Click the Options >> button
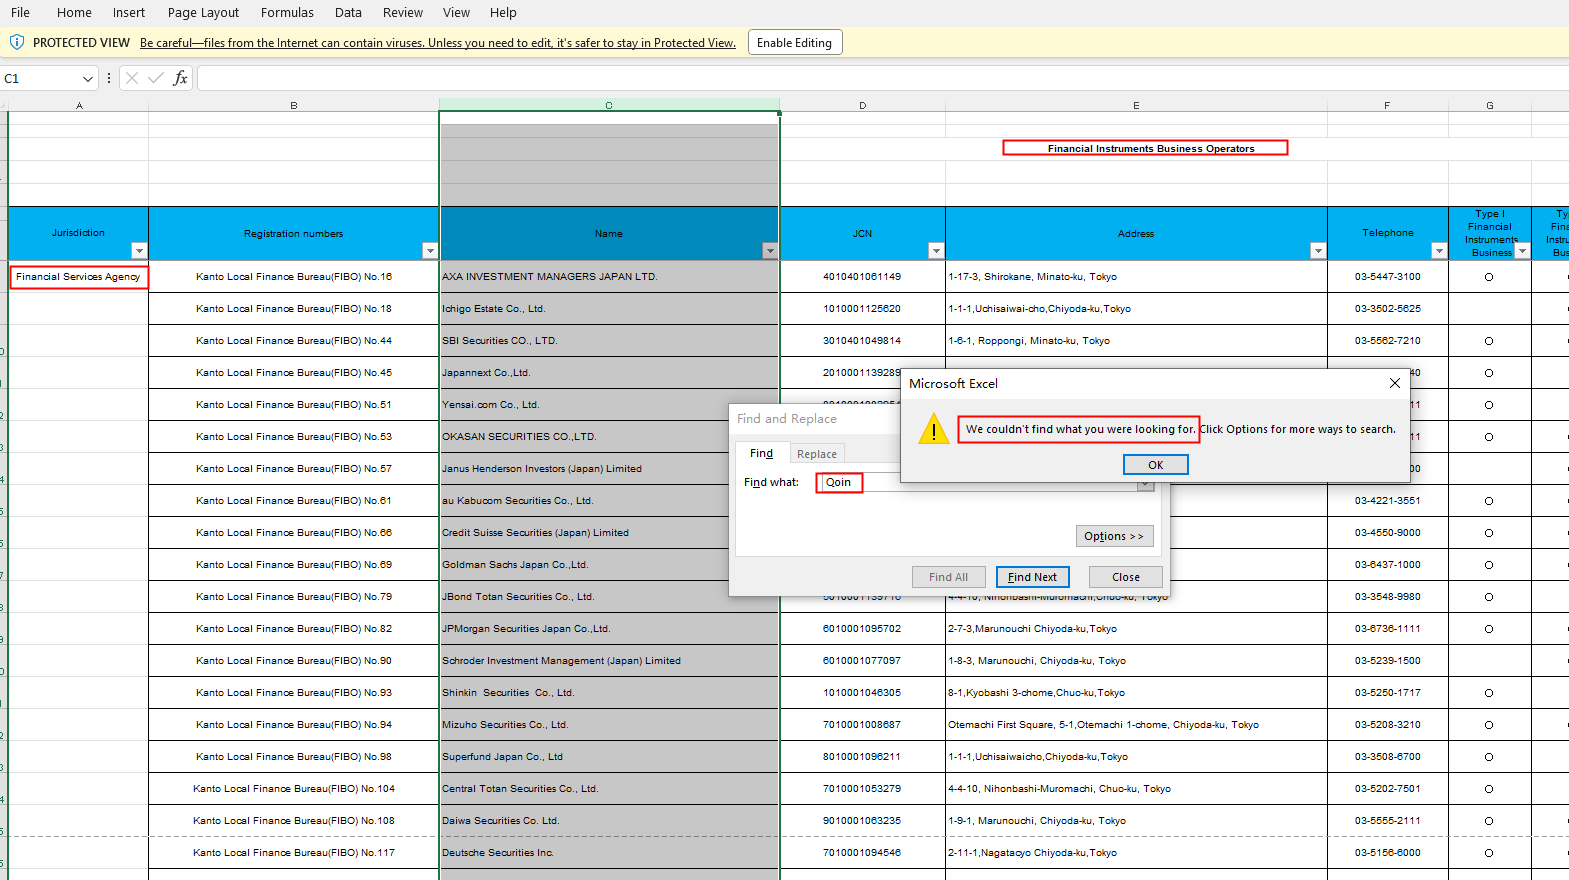Viewport: 1569px width, 880px height. point(1114,536)
